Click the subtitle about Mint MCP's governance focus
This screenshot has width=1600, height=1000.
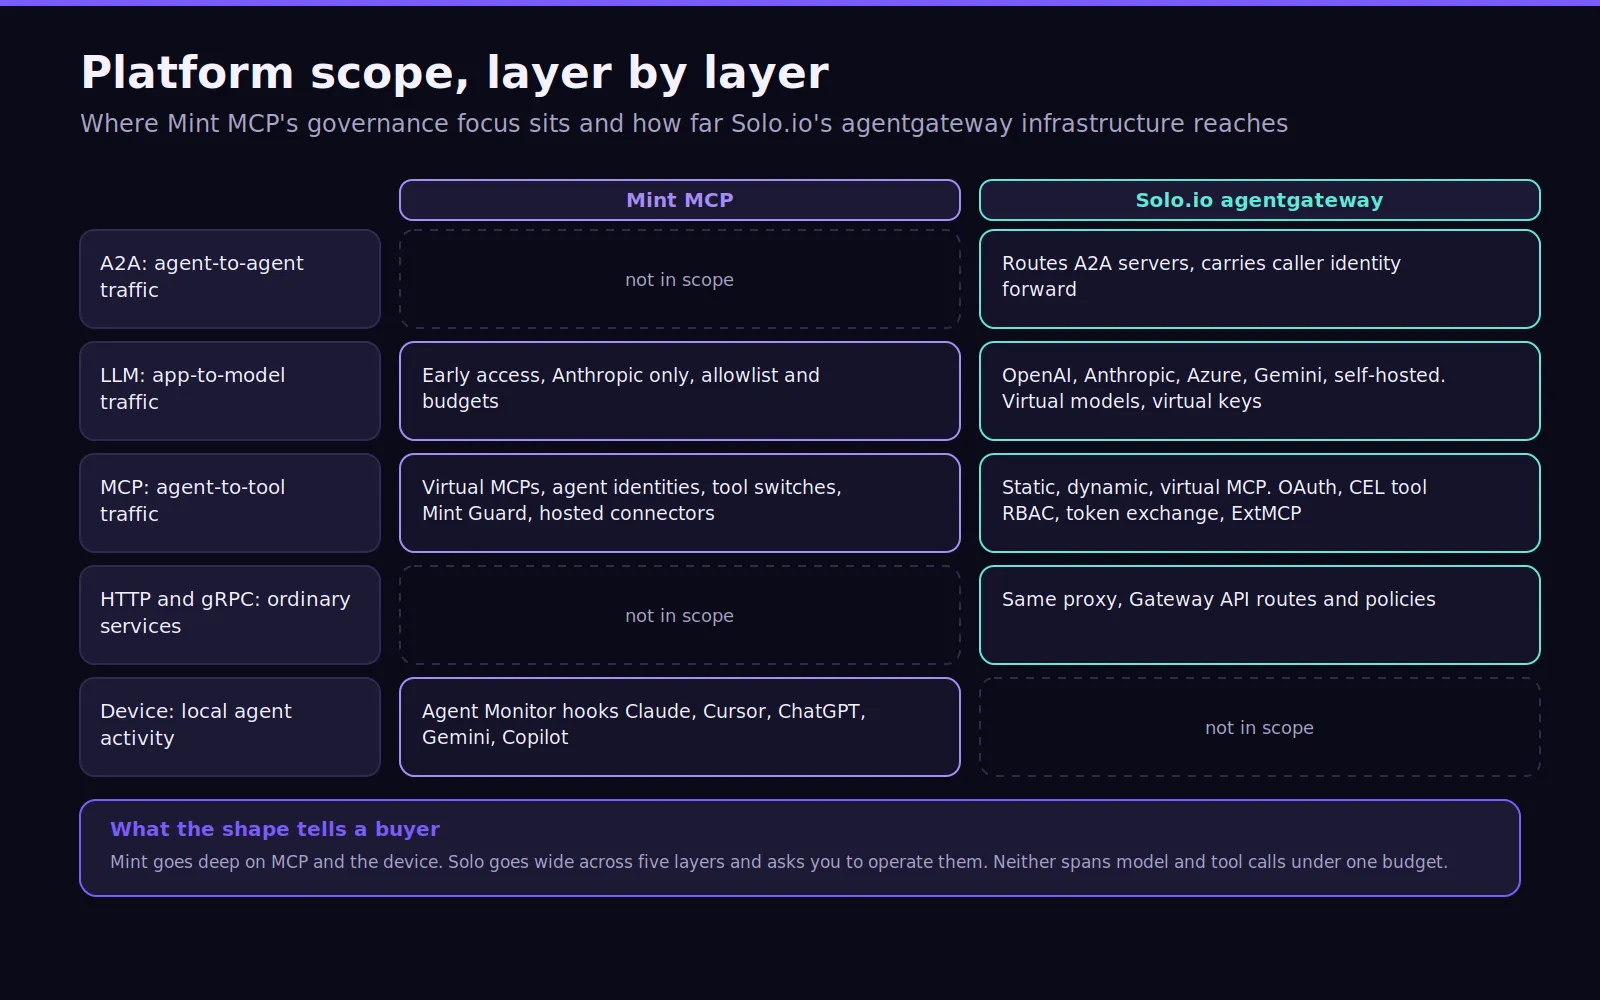(684, 123)
